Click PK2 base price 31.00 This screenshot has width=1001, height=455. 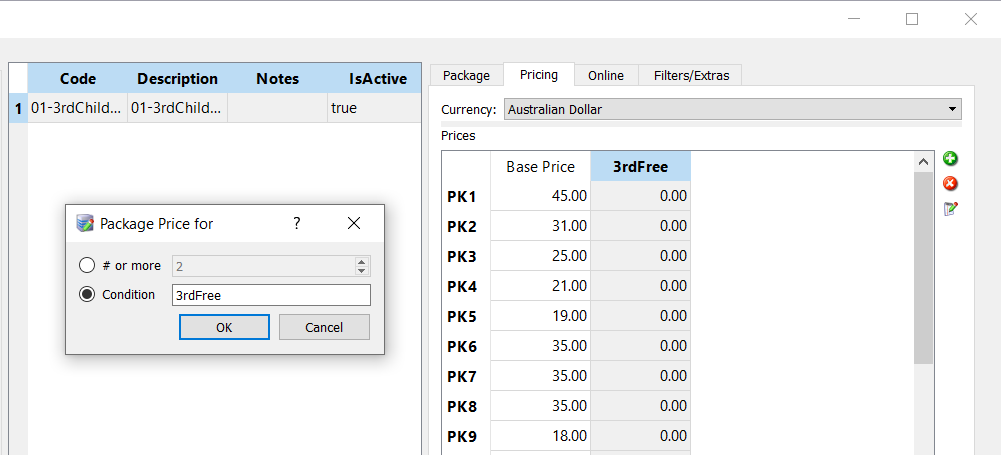tap(541, 226)
